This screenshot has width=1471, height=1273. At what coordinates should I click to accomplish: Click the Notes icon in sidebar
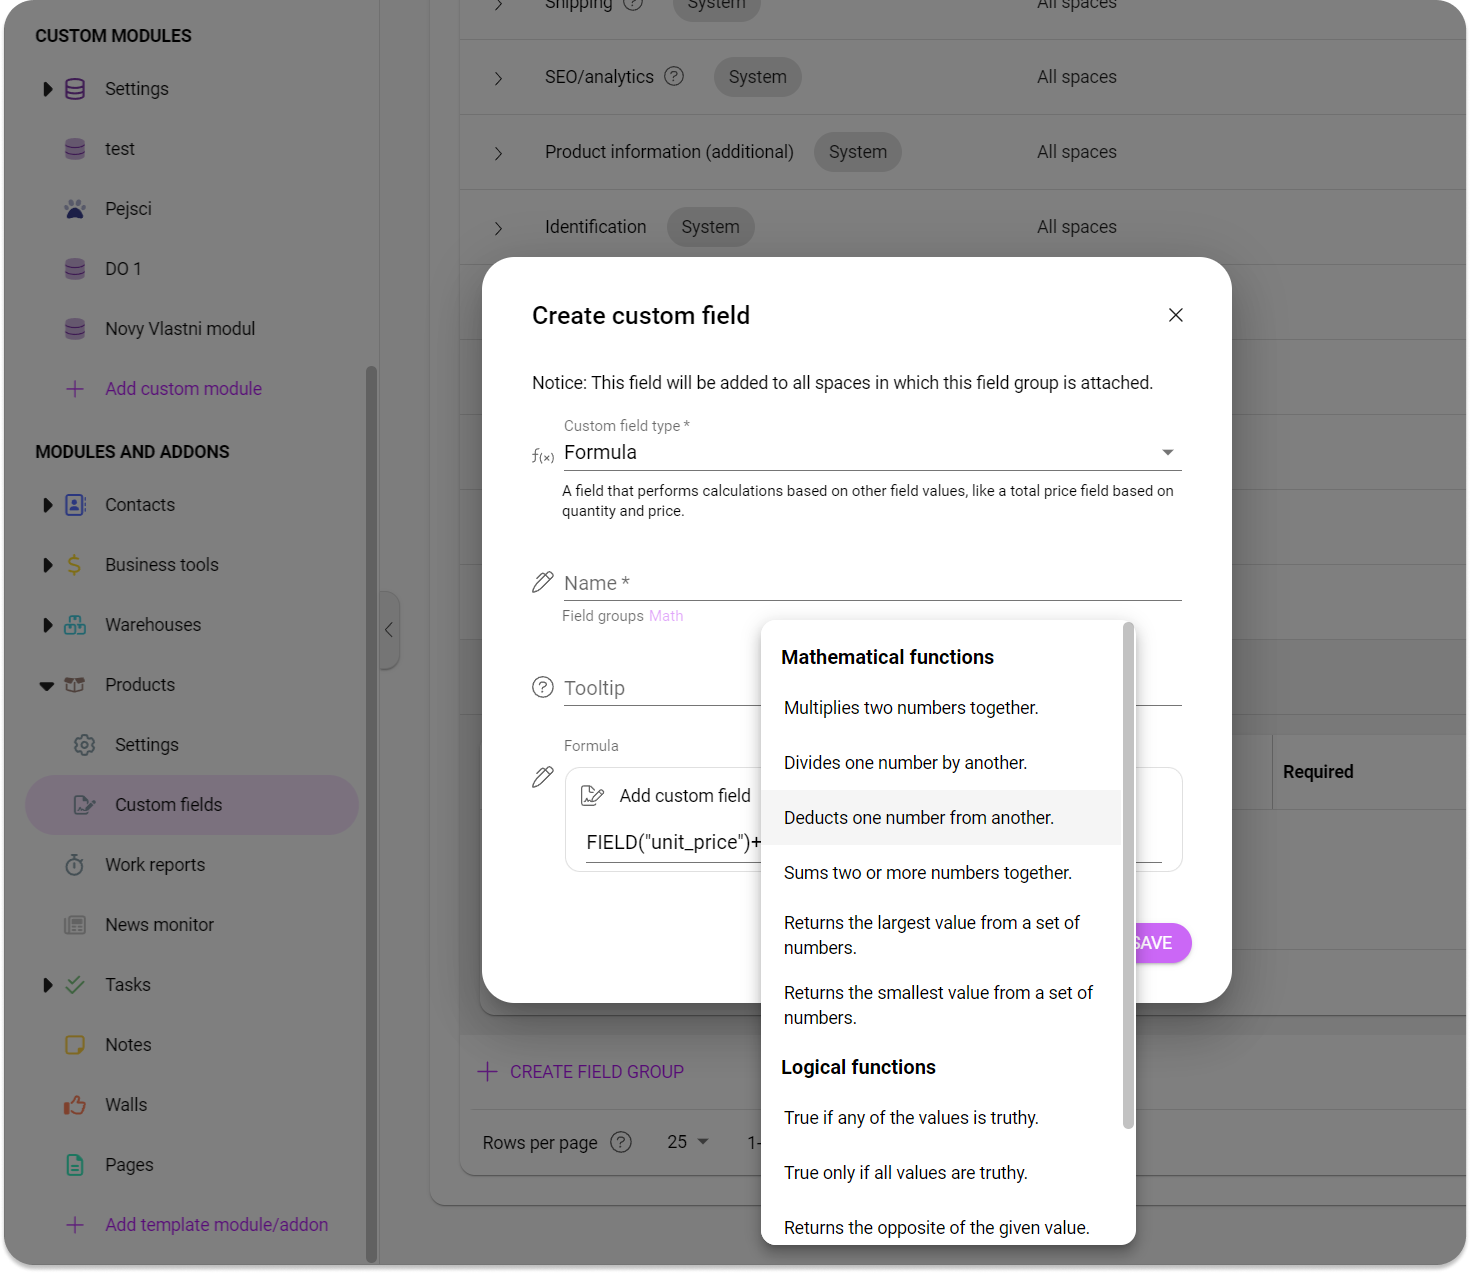tap(74, 1044)
